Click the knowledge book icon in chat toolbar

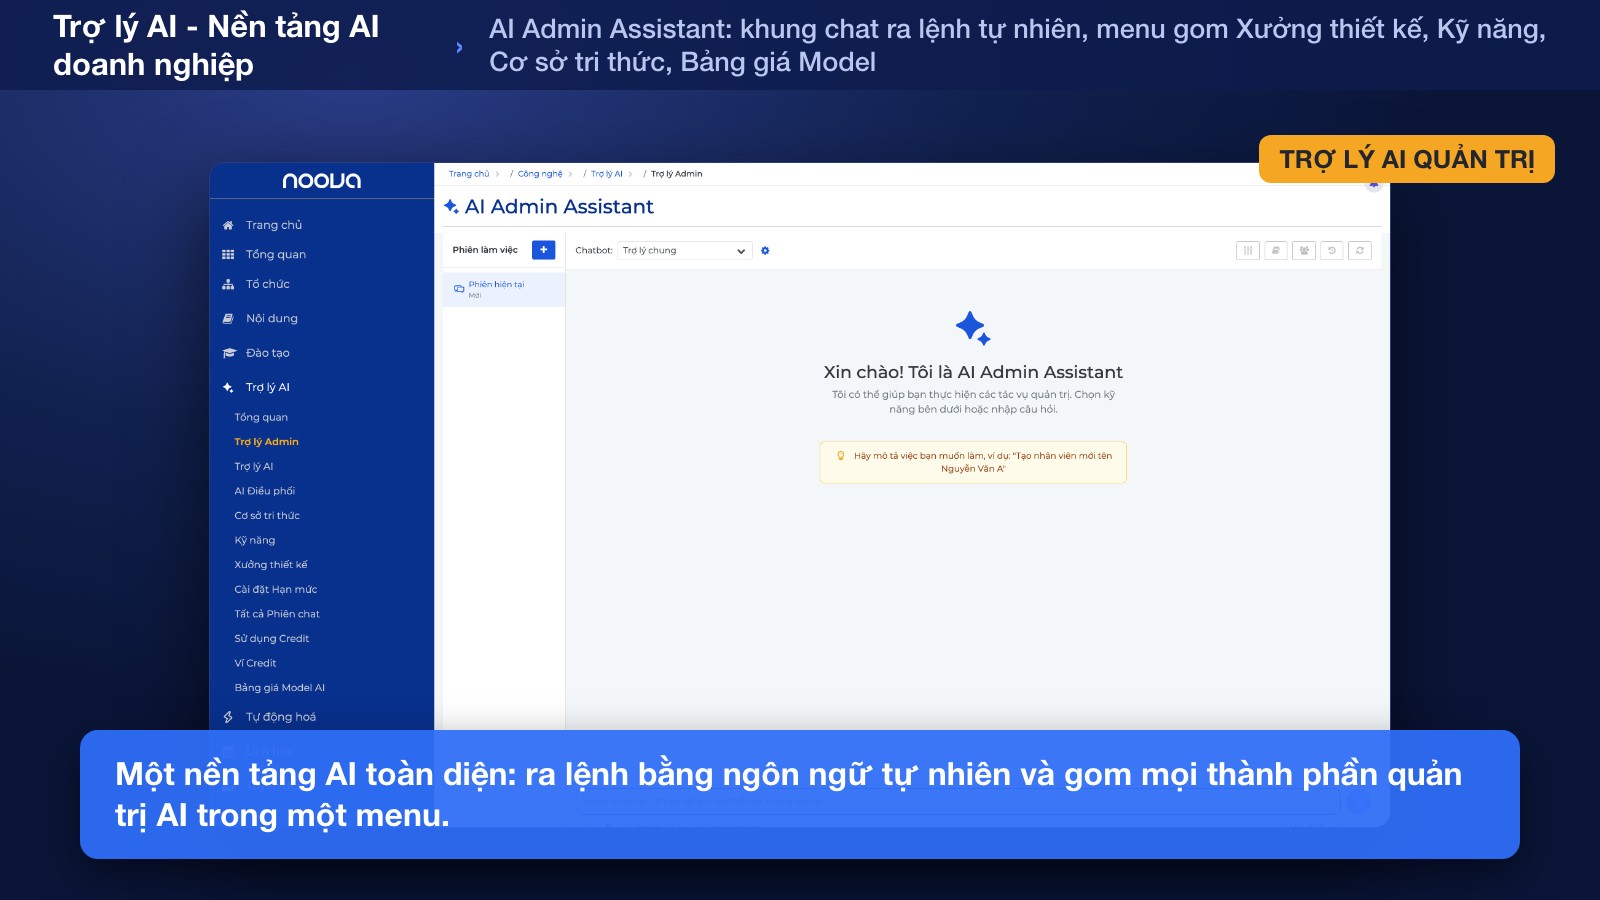click(1275, 251)
